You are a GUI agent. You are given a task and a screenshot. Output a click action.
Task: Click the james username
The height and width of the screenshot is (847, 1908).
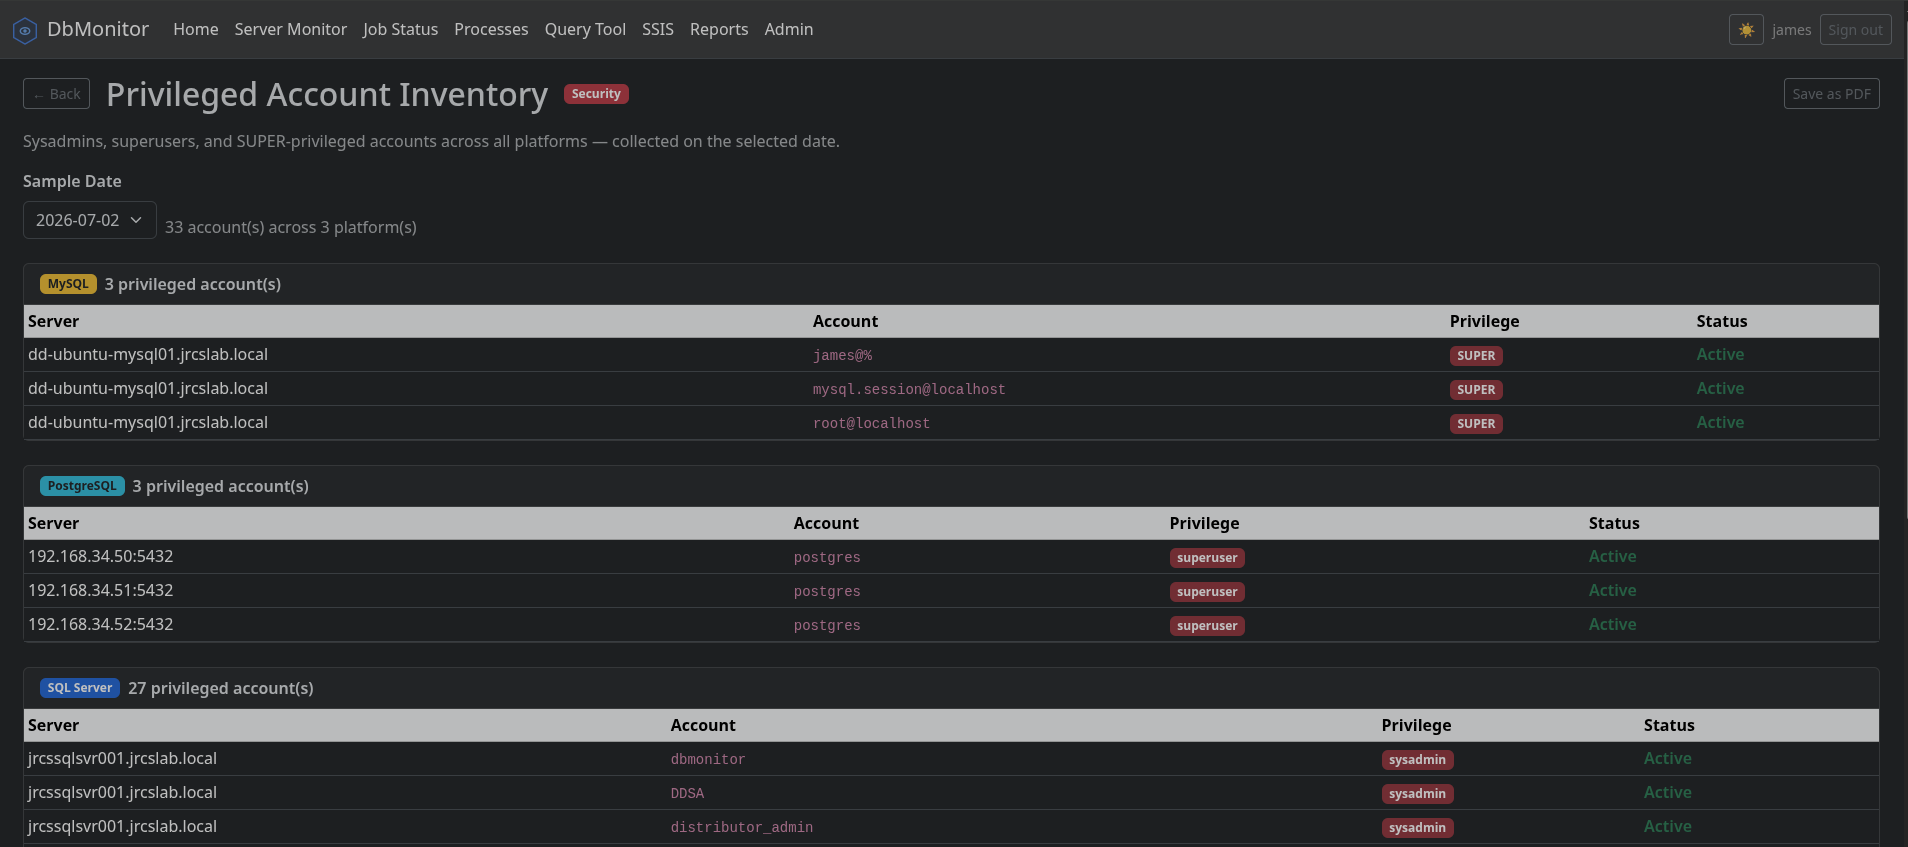[x=1791, y=30]
